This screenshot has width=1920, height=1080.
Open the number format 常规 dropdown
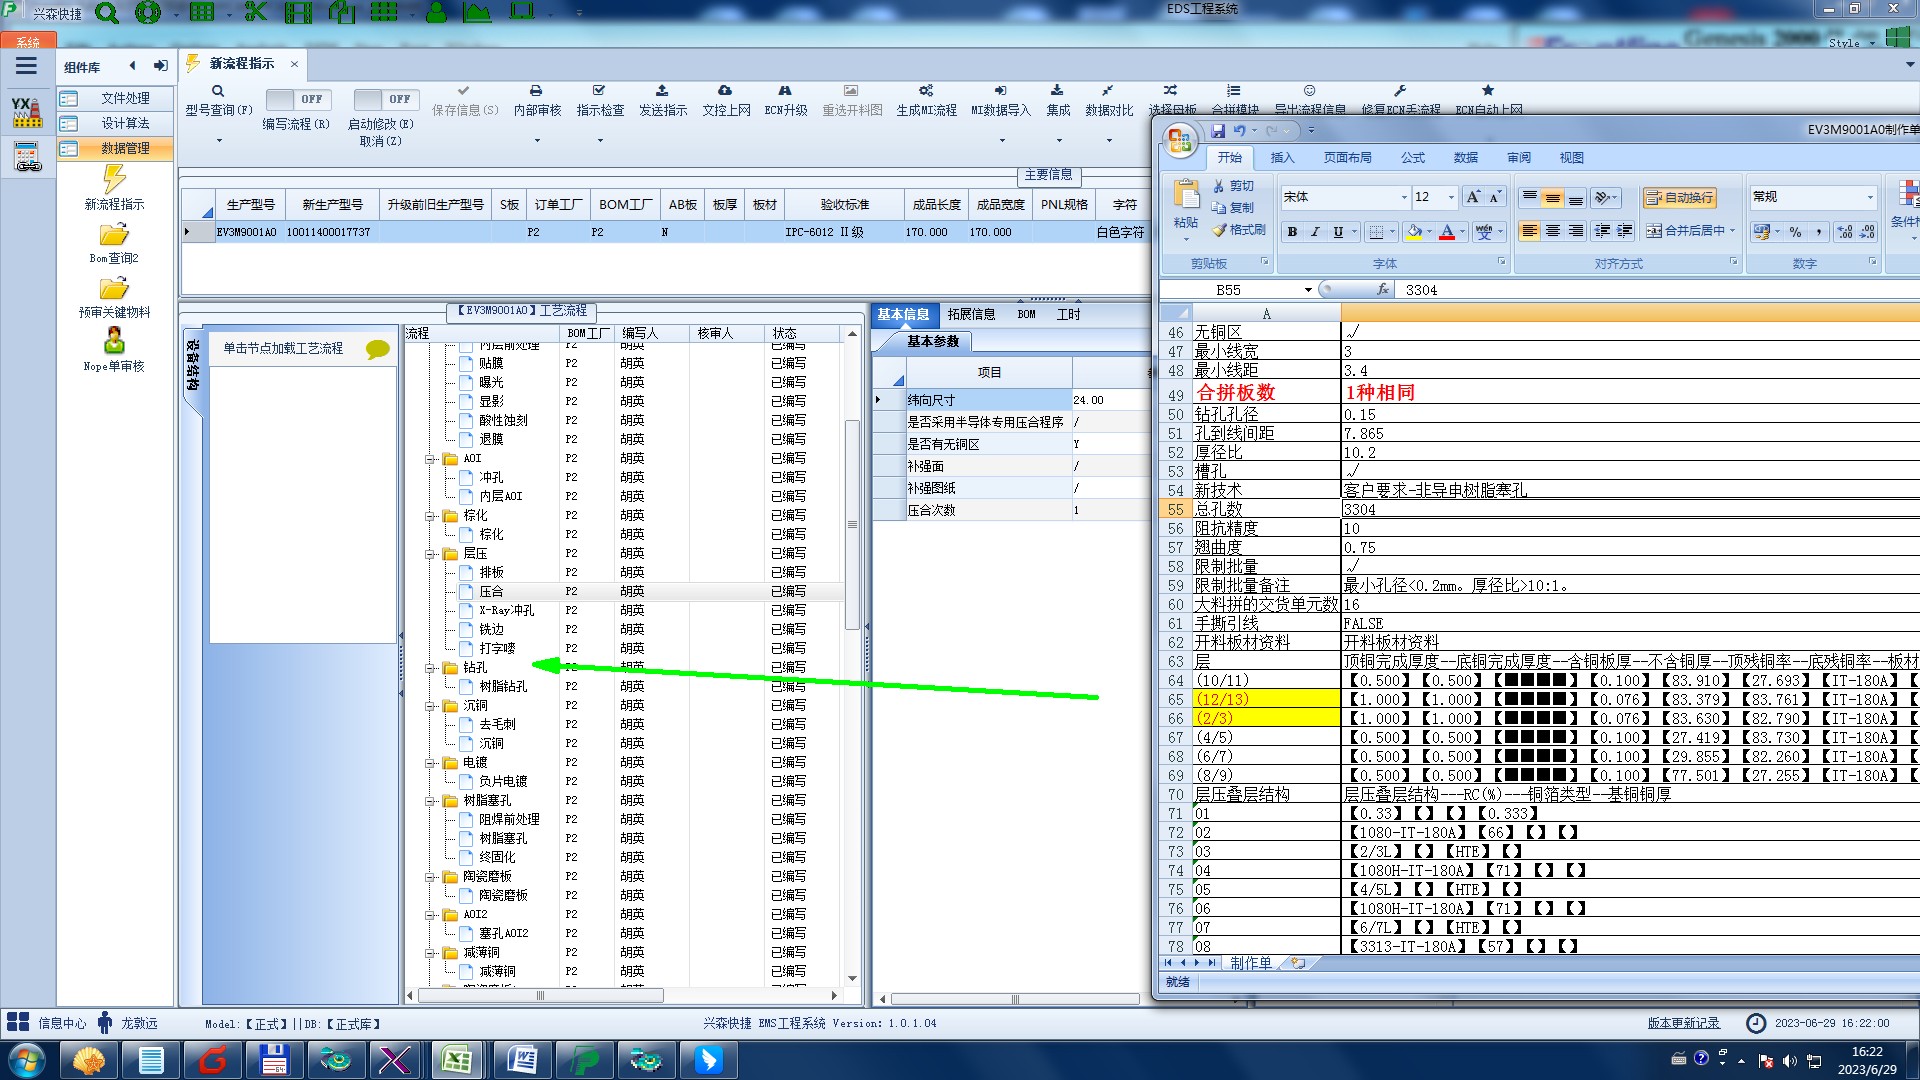tap(1870, 197)
